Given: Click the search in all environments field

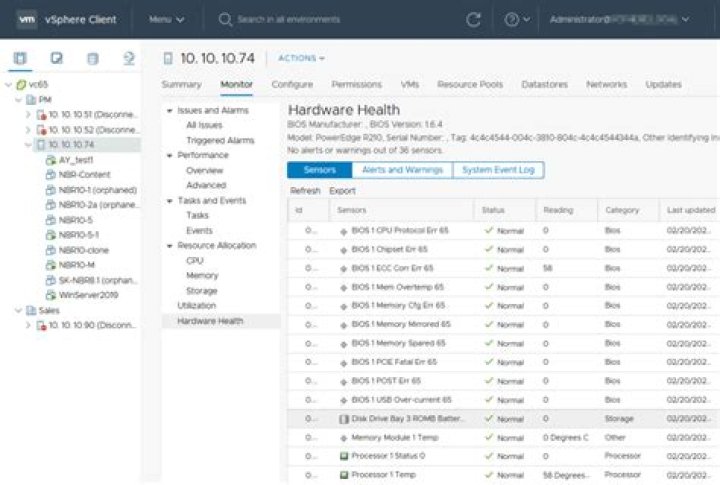Looking at the screenshot, I should point(288,19).
